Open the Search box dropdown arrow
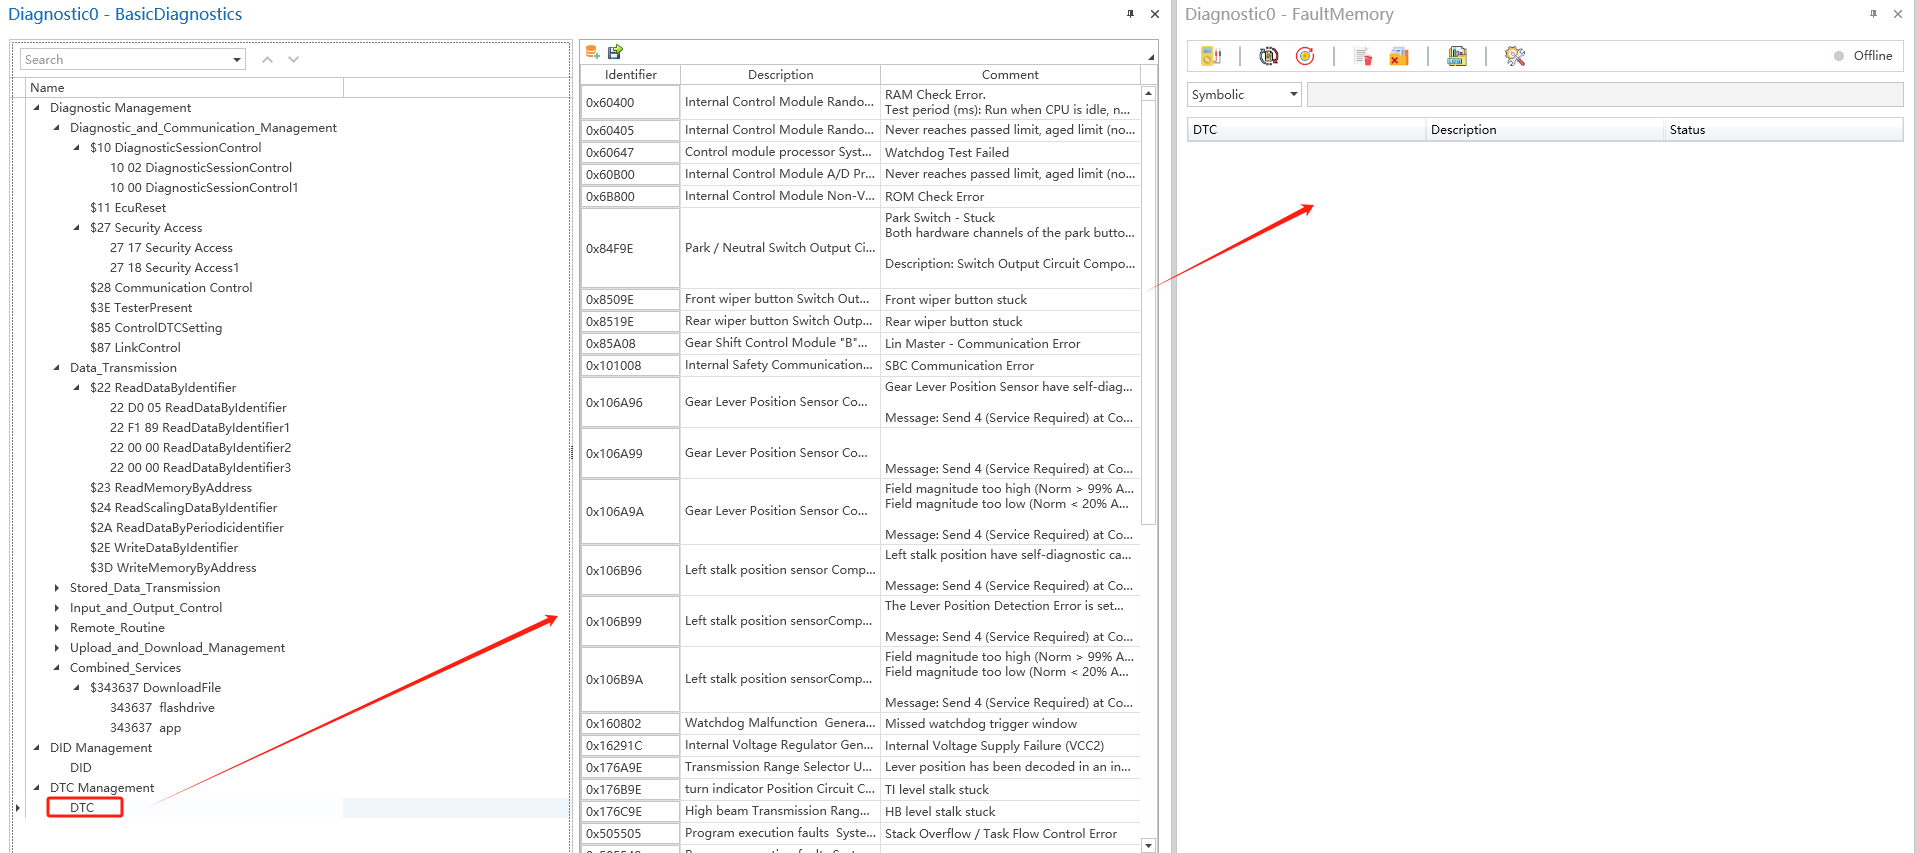The image size is (1917, 853). click(237, 60)
